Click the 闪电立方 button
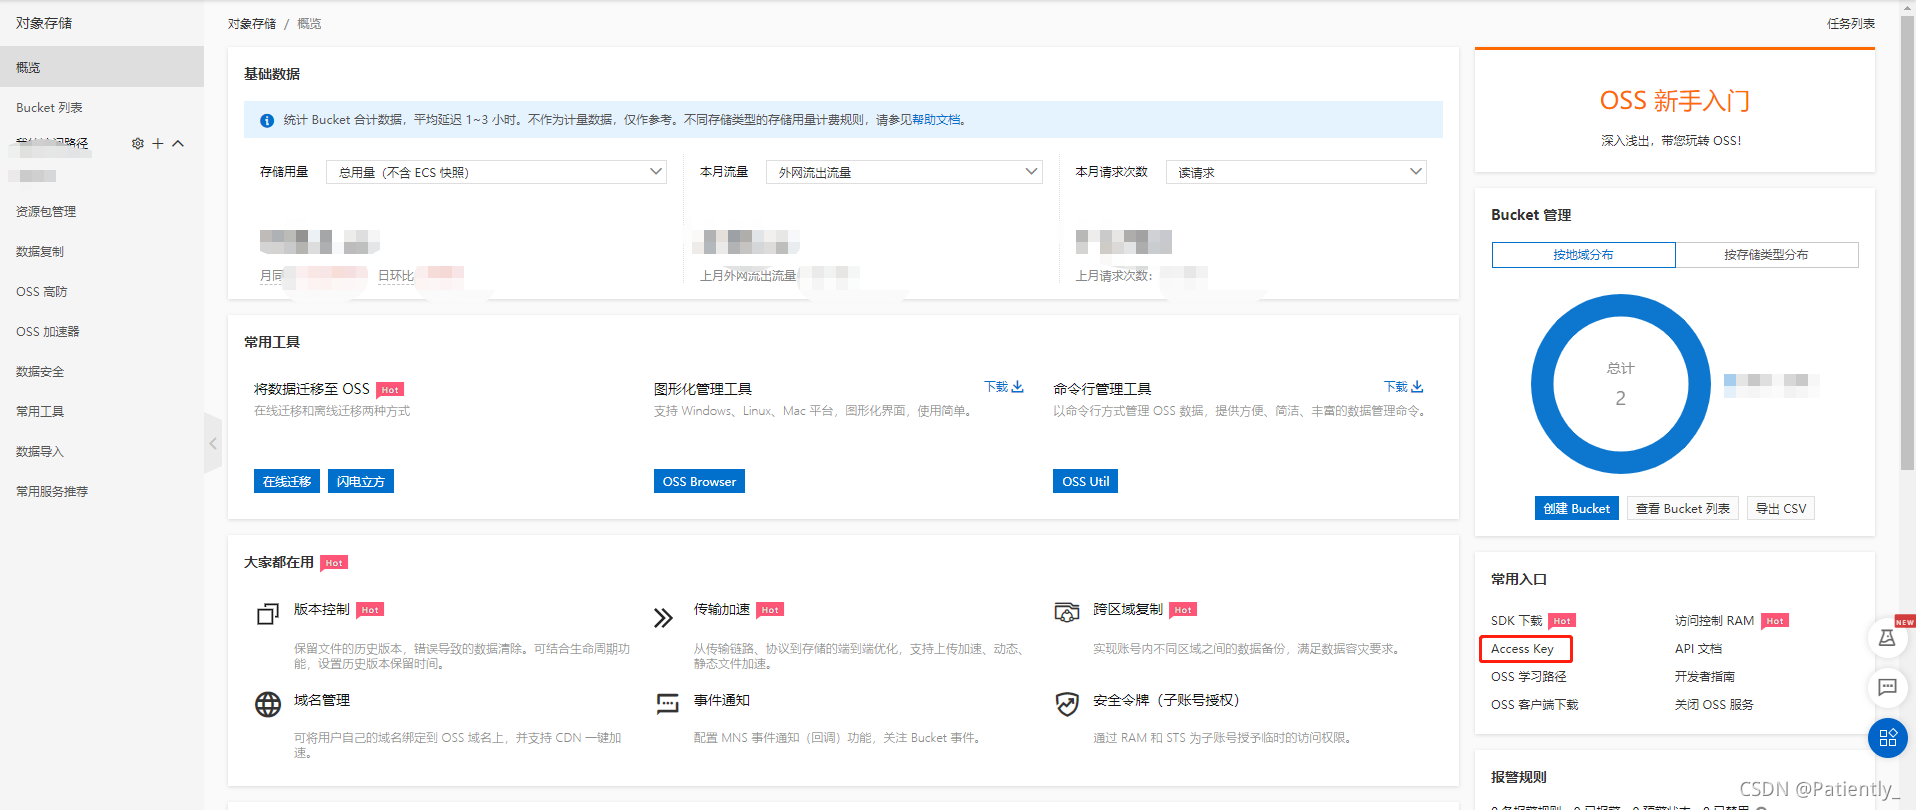Image resolution: width=1916 pixels, height=810 pixels. (x=361, y=481)
